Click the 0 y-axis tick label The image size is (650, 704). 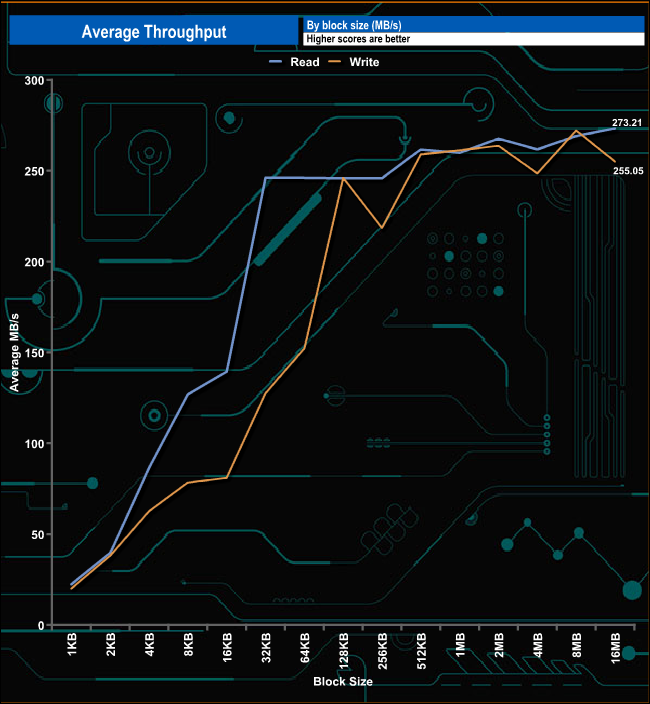41,625
